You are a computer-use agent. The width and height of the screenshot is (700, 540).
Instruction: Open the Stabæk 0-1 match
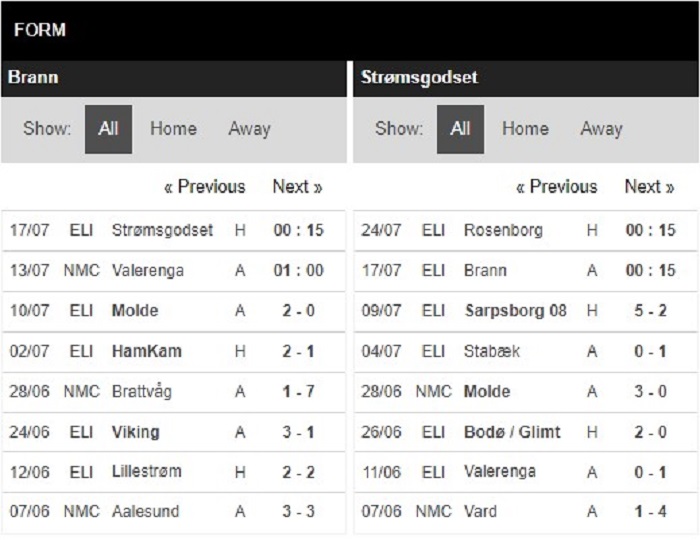pyautogui.click(x=525, y=352)
